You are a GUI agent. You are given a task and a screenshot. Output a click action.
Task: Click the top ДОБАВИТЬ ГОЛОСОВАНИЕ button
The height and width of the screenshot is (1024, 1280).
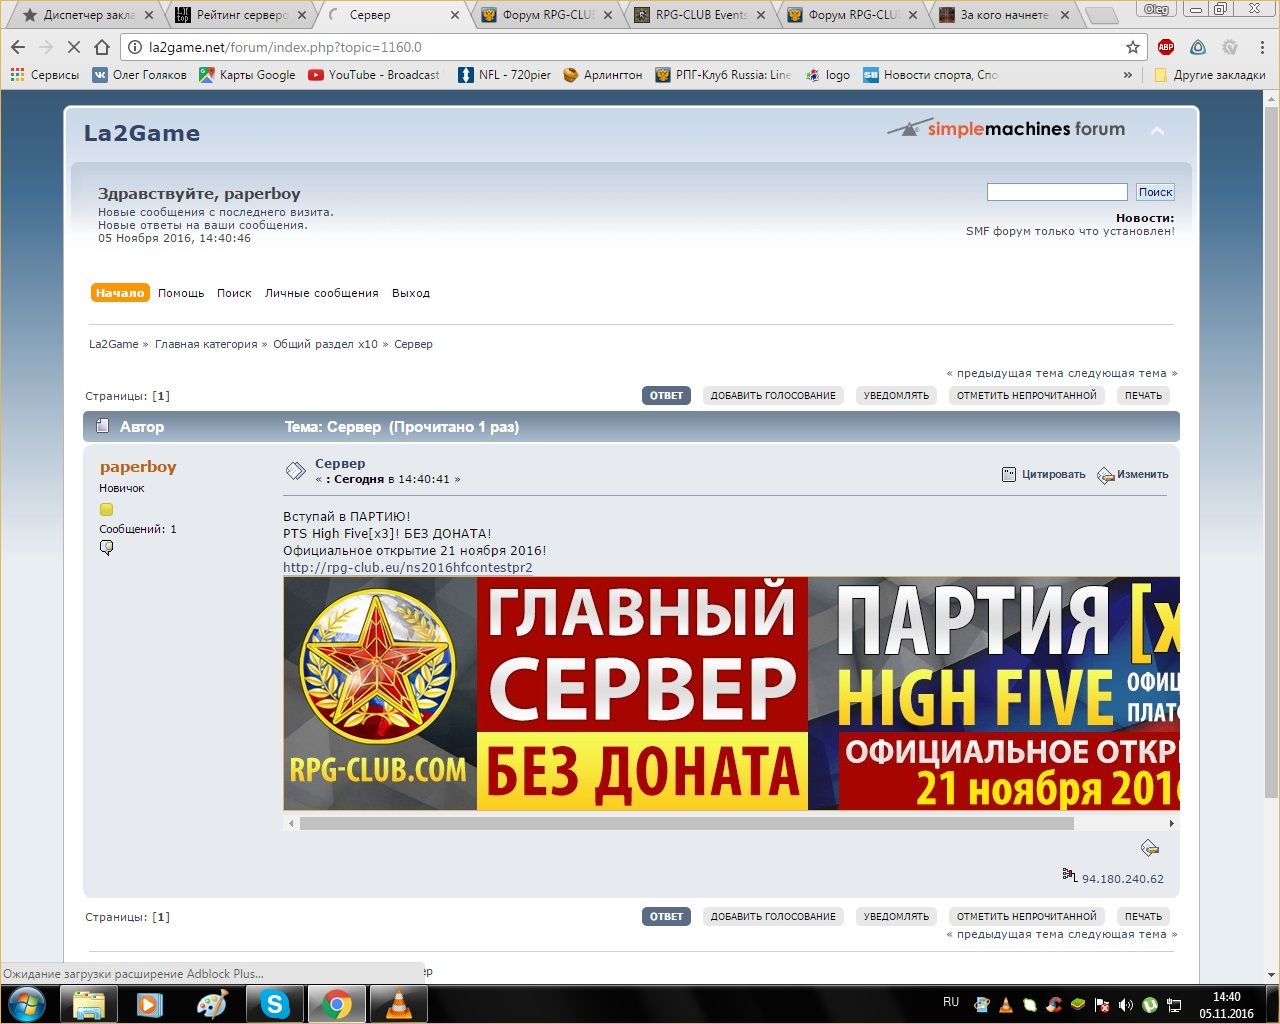click(773, 396)
